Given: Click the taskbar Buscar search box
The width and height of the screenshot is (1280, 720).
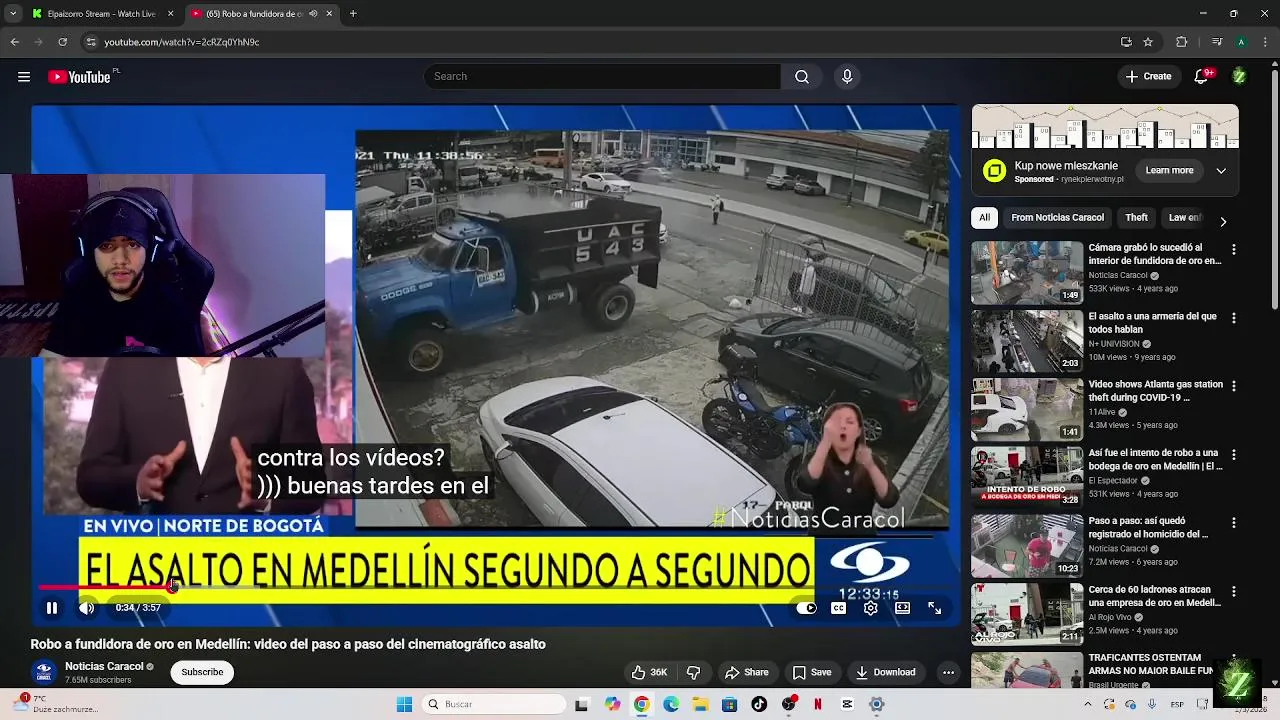Looking at the screenshot, I should pyautogui.click(x=494, y=704).
